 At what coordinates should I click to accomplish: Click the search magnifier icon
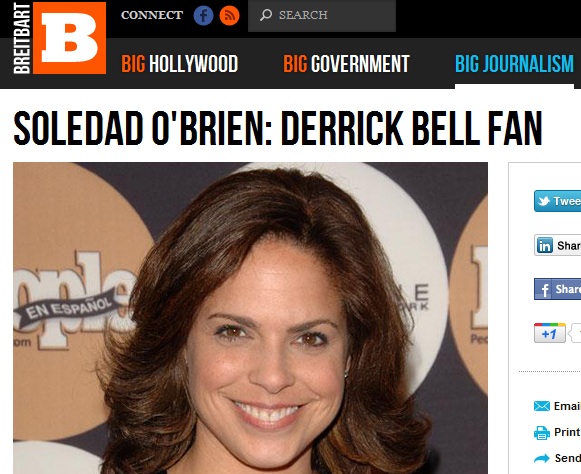point(266,15)
